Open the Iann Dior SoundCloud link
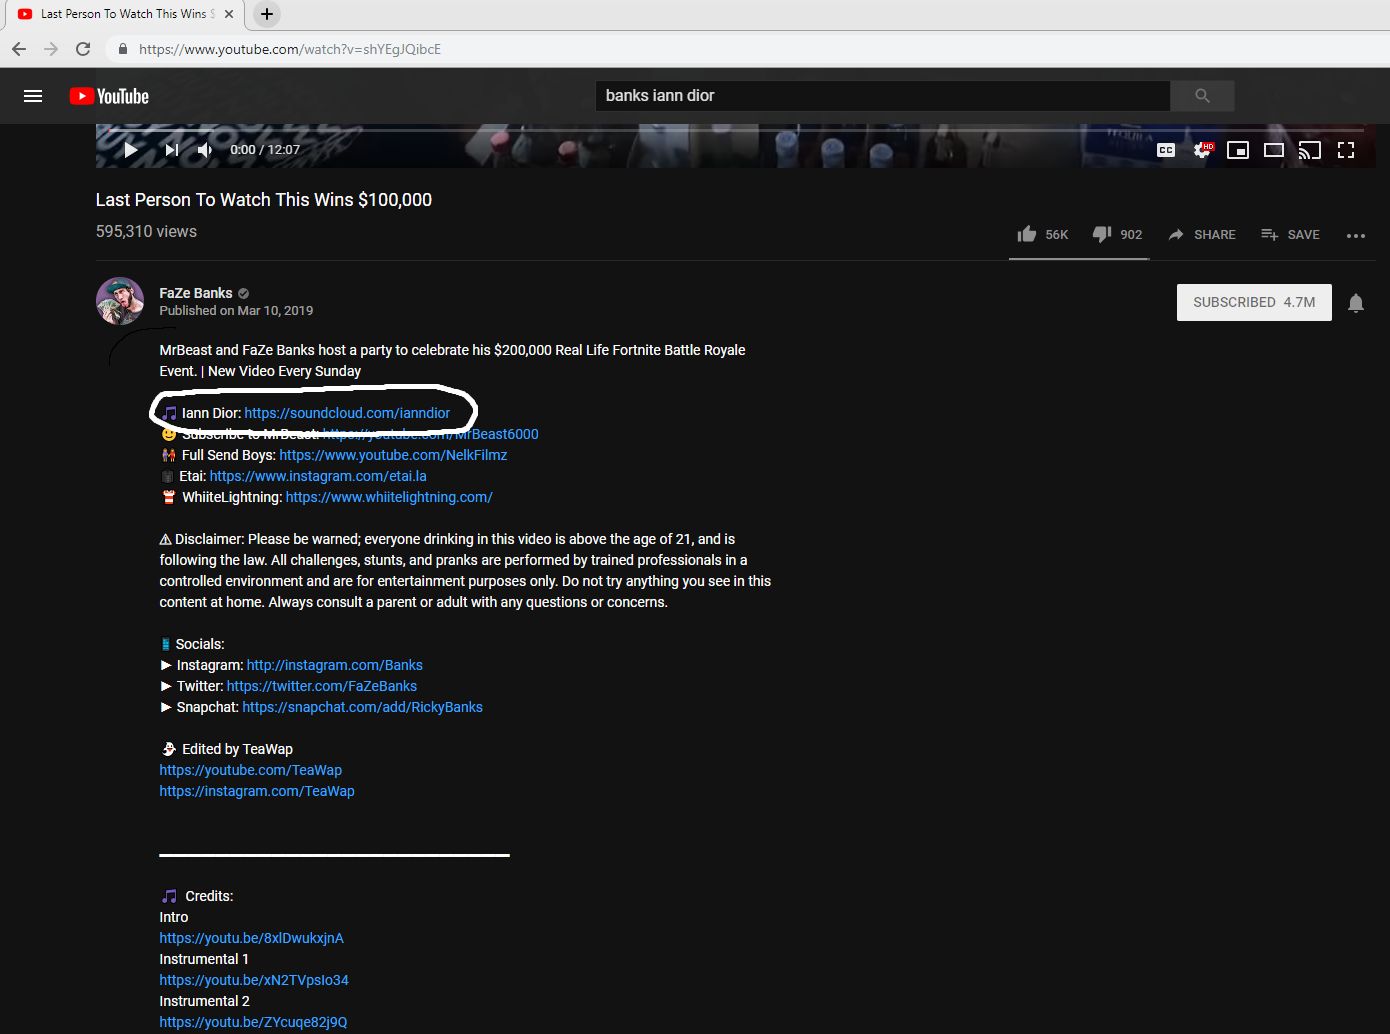Screen dimensions: 1390x1034 coord(347,413)
